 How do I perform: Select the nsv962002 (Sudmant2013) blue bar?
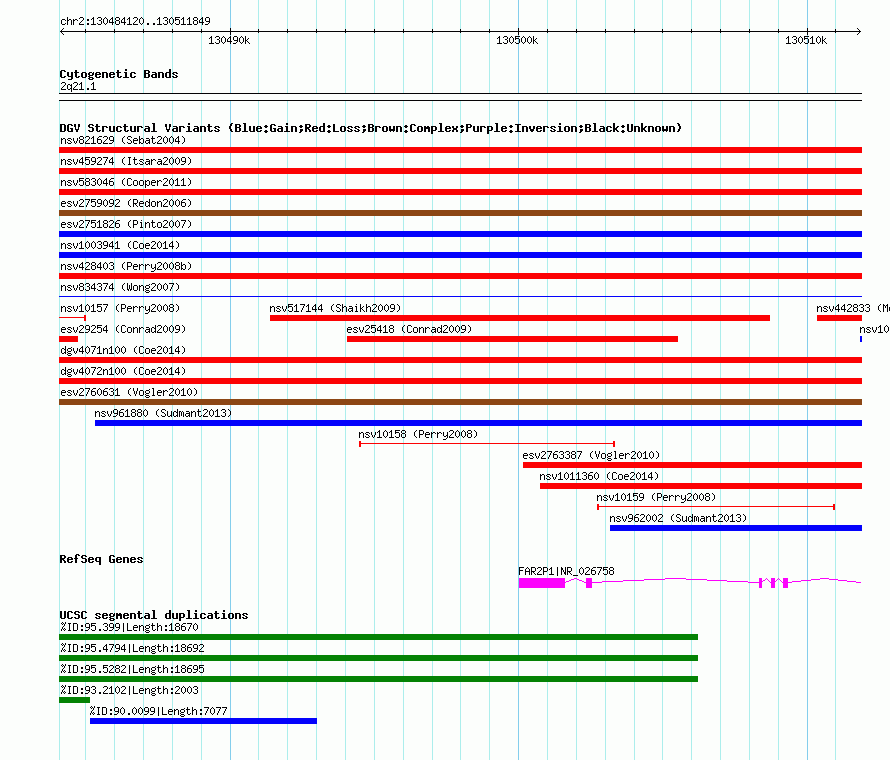tap(736, 528)
